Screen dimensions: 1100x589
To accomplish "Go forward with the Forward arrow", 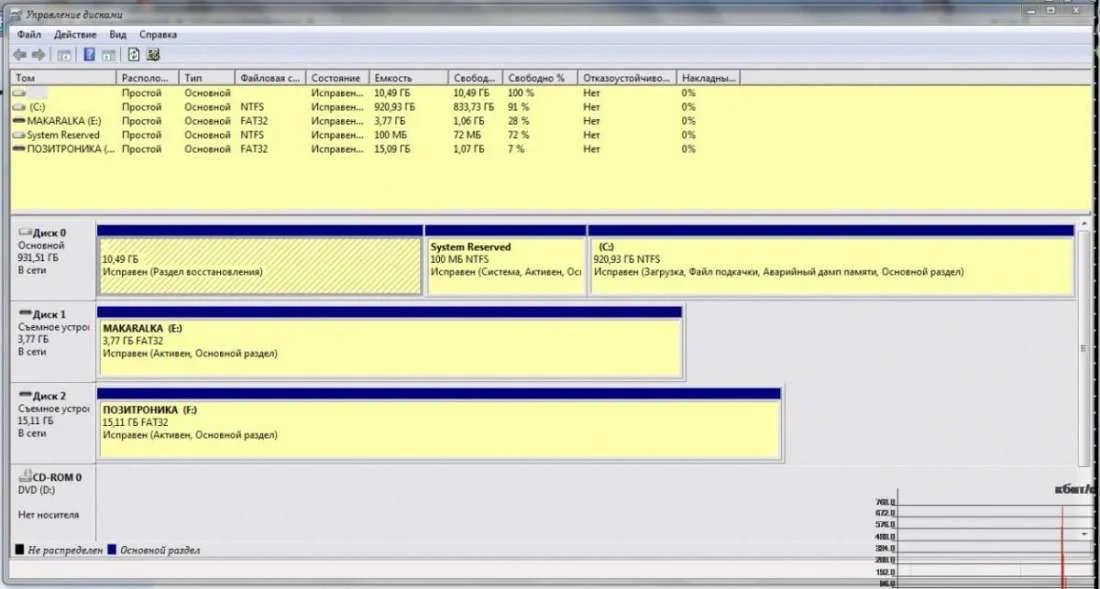I will pyautogui.click(x=39, y=55).
